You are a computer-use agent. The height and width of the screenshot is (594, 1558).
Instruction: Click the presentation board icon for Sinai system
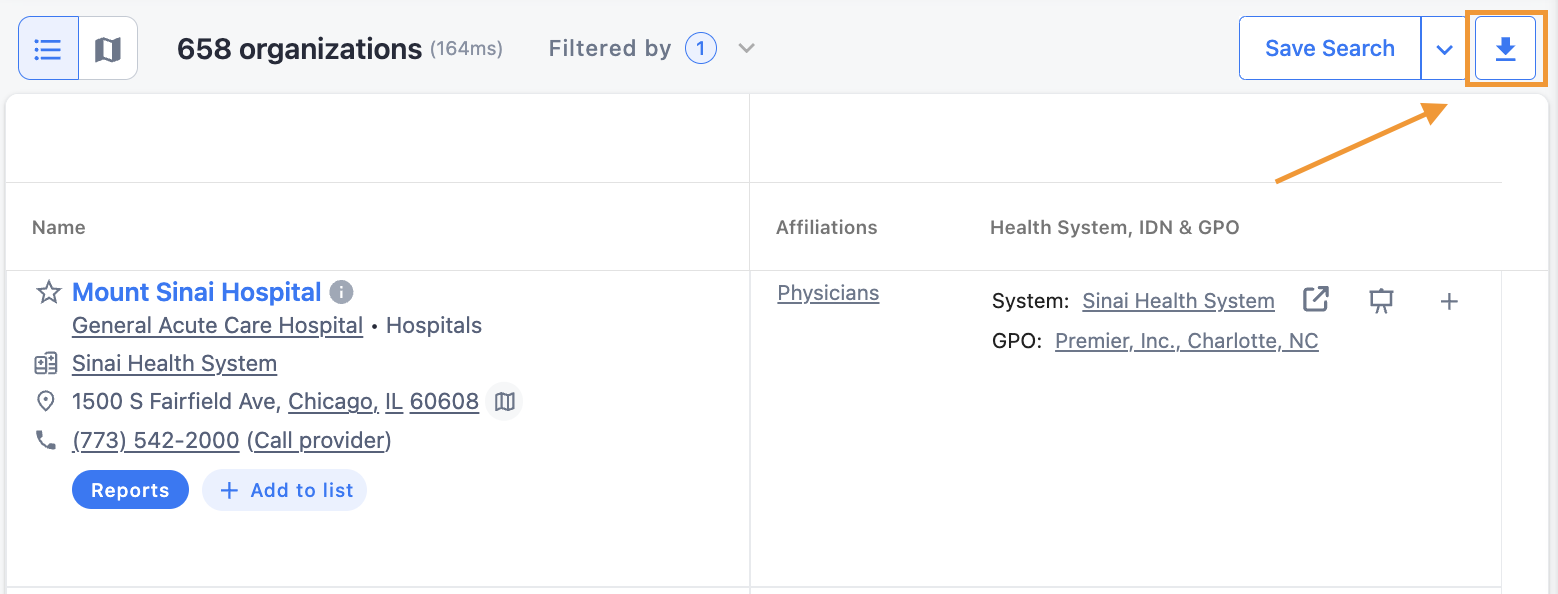[1382, 300]
